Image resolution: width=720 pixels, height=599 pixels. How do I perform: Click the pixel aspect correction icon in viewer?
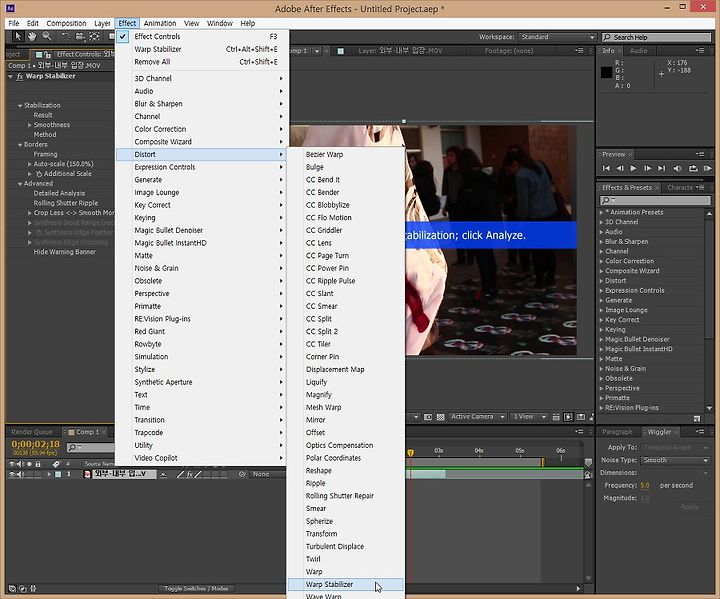pyautogui.click(x=556, y=417)
